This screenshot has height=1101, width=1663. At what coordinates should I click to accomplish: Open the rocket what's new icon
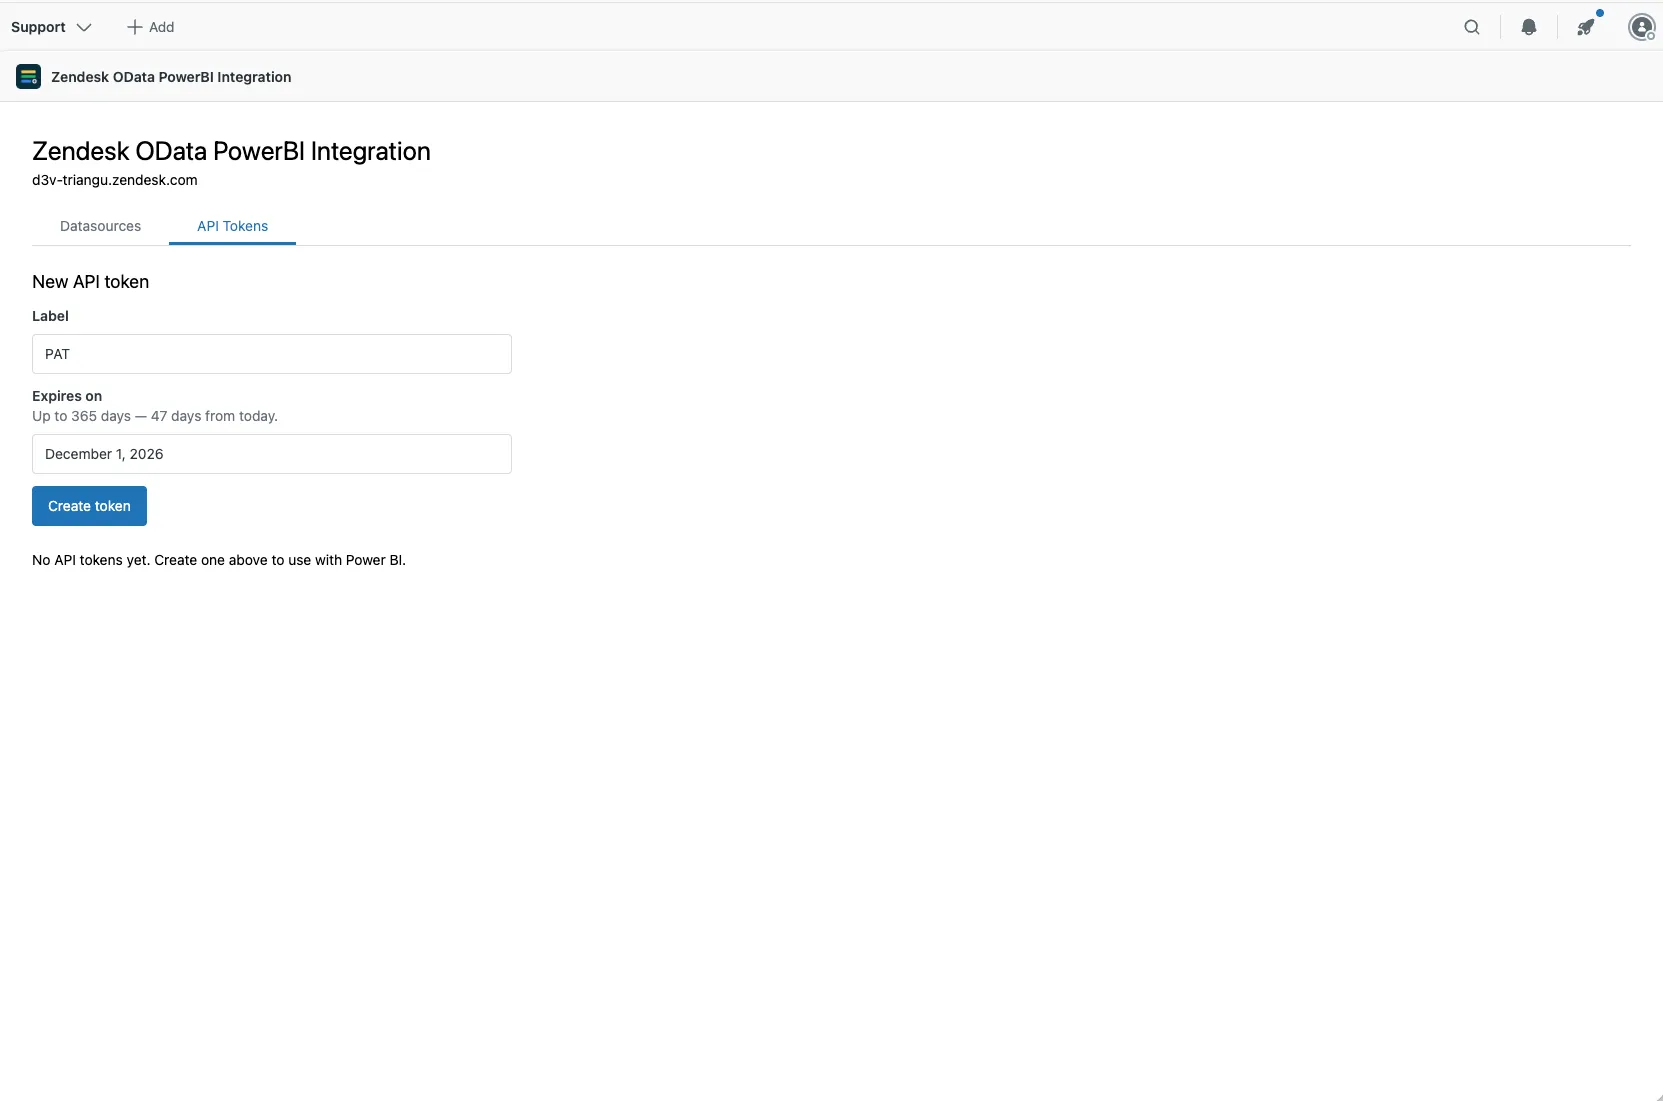click(1586, 27)
